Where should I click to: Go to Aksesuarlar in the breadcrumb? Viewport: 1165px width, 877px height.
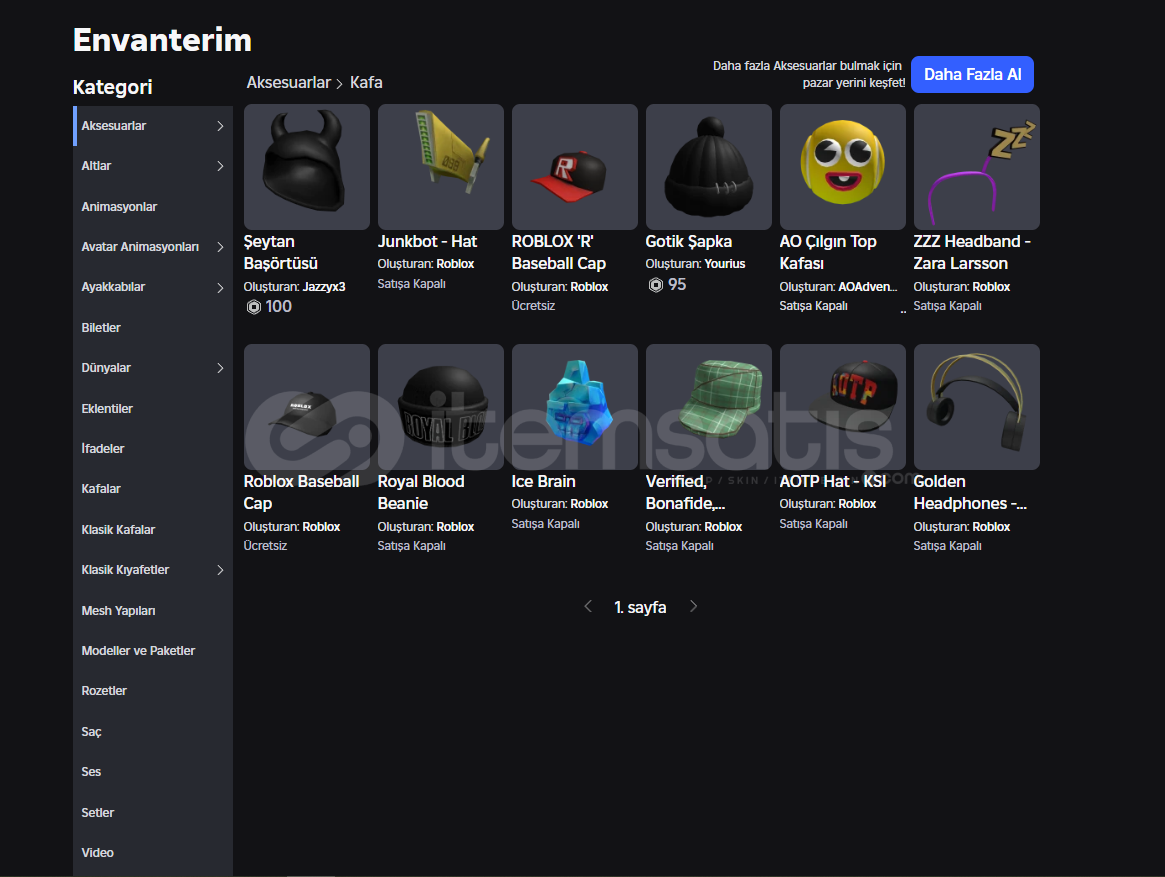pyautogui.click(x=288, y=82)
